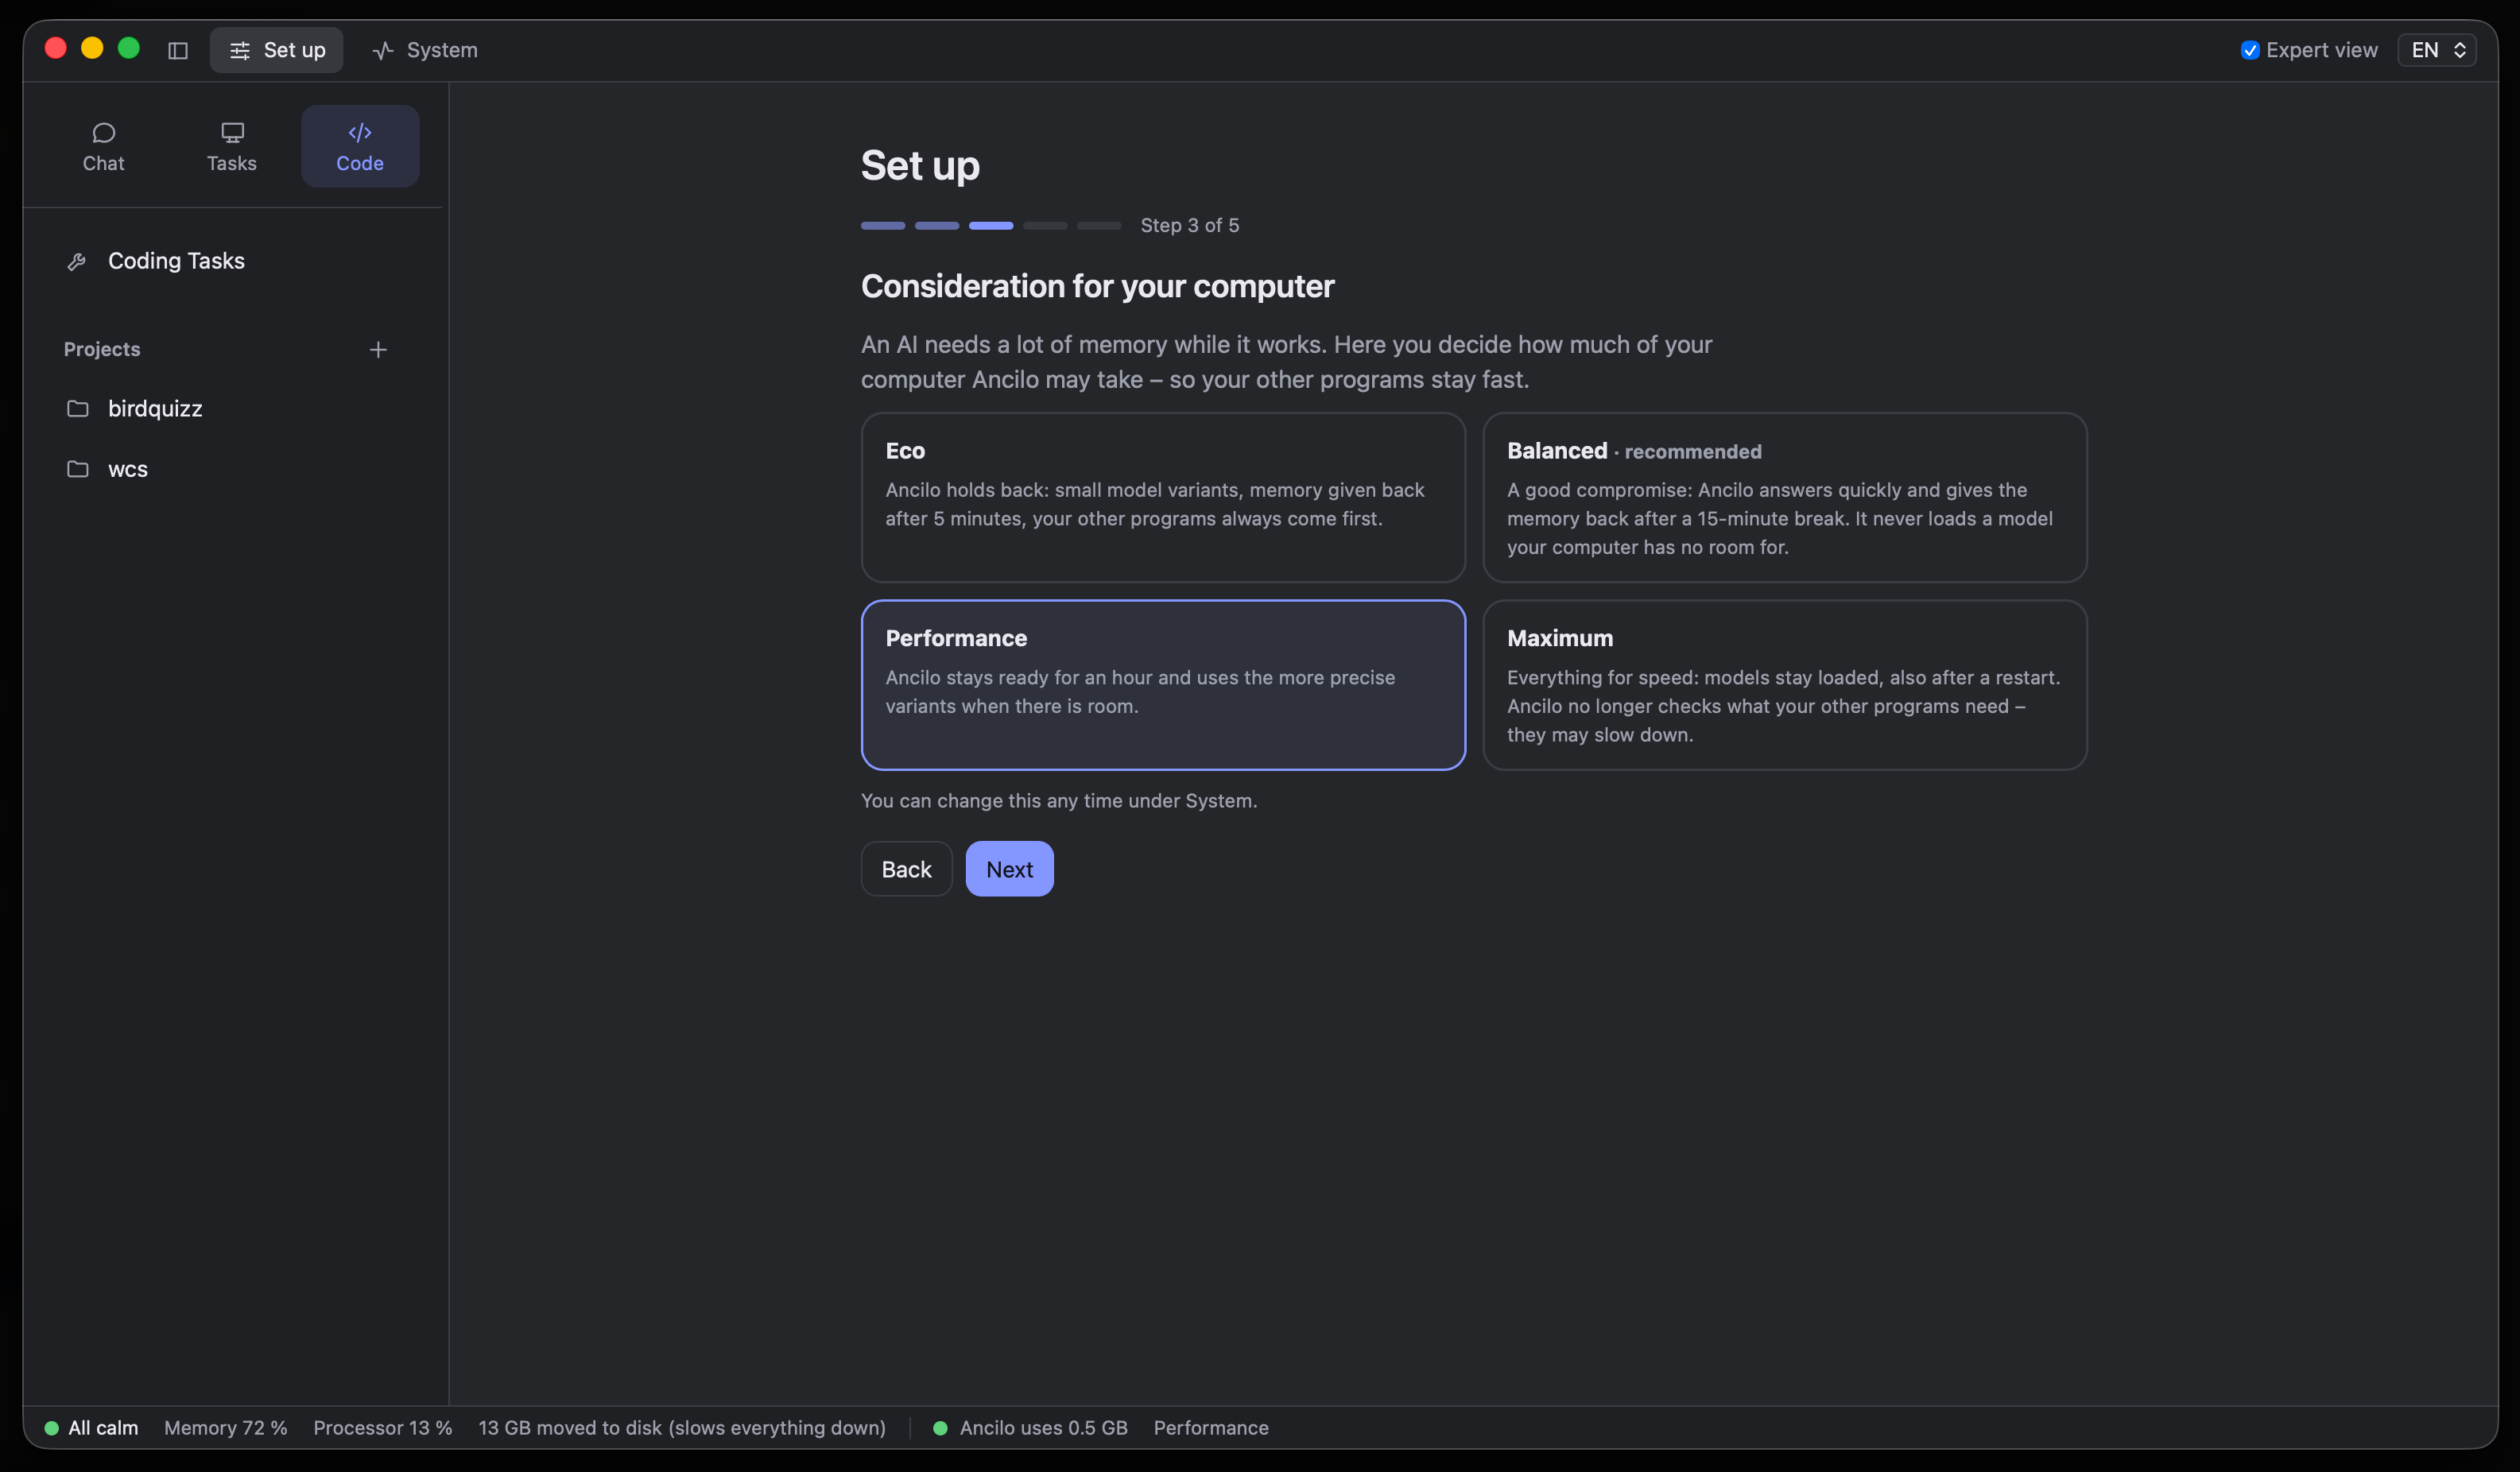Open the System tab
Screen dimensions: 2520x1472
tap(425, 50)
